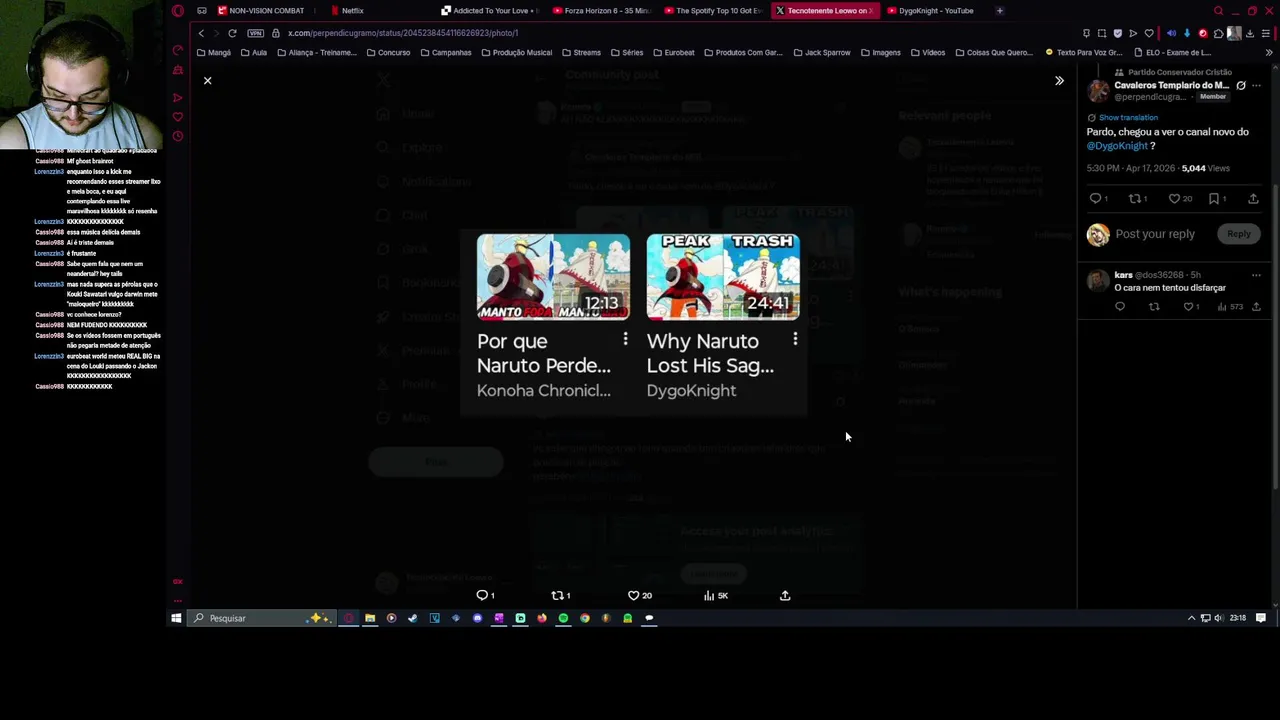The height and width of the screenshot is (720, 1280).
Task: Open the workspaces icon beside the Opera logo
Action: 202,11
